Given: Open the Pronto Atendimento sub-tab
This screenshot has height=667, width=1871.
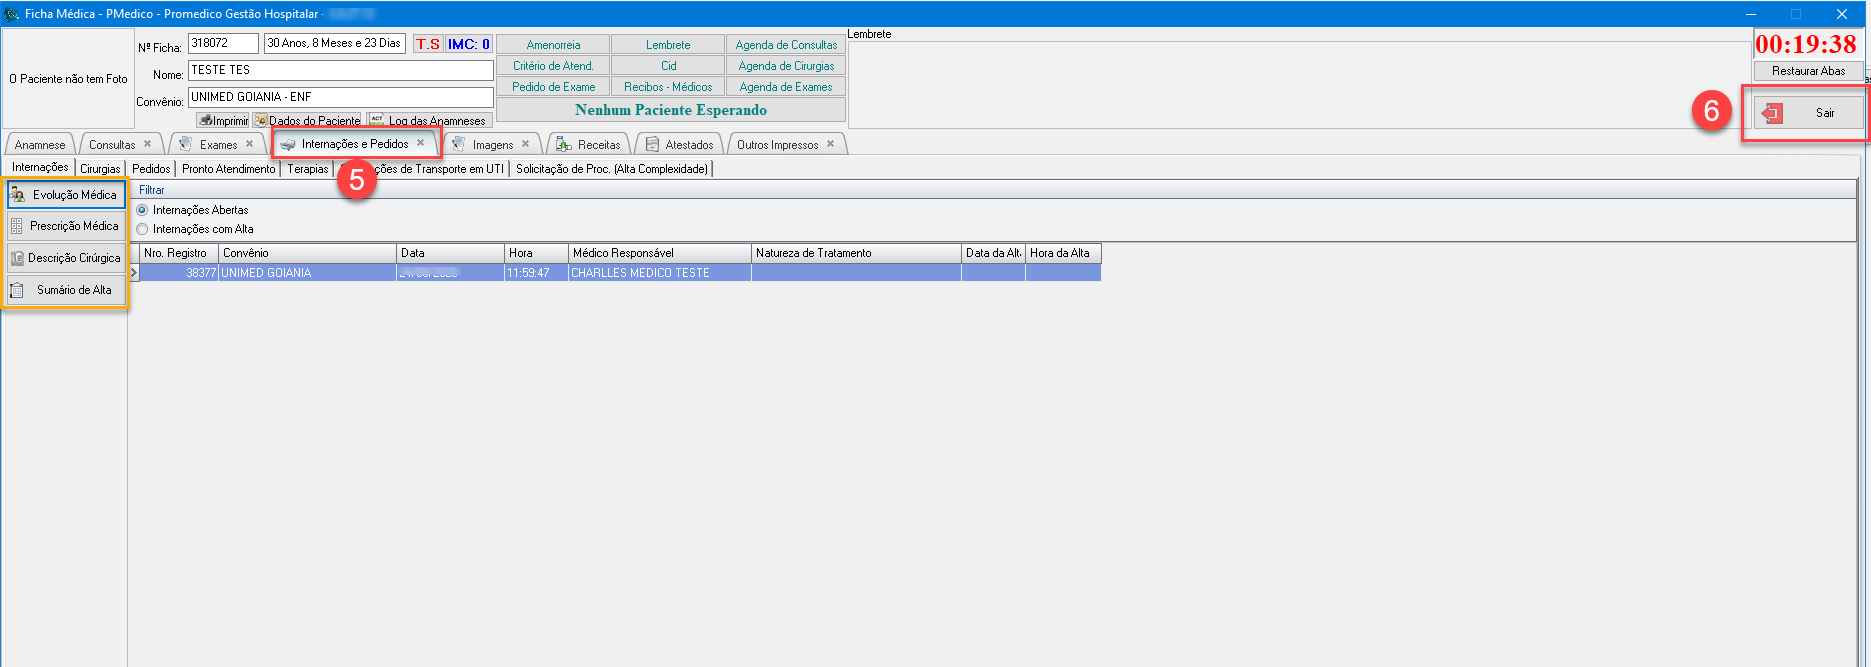Looking at the screenshot, I should click(x=228, y=169).
